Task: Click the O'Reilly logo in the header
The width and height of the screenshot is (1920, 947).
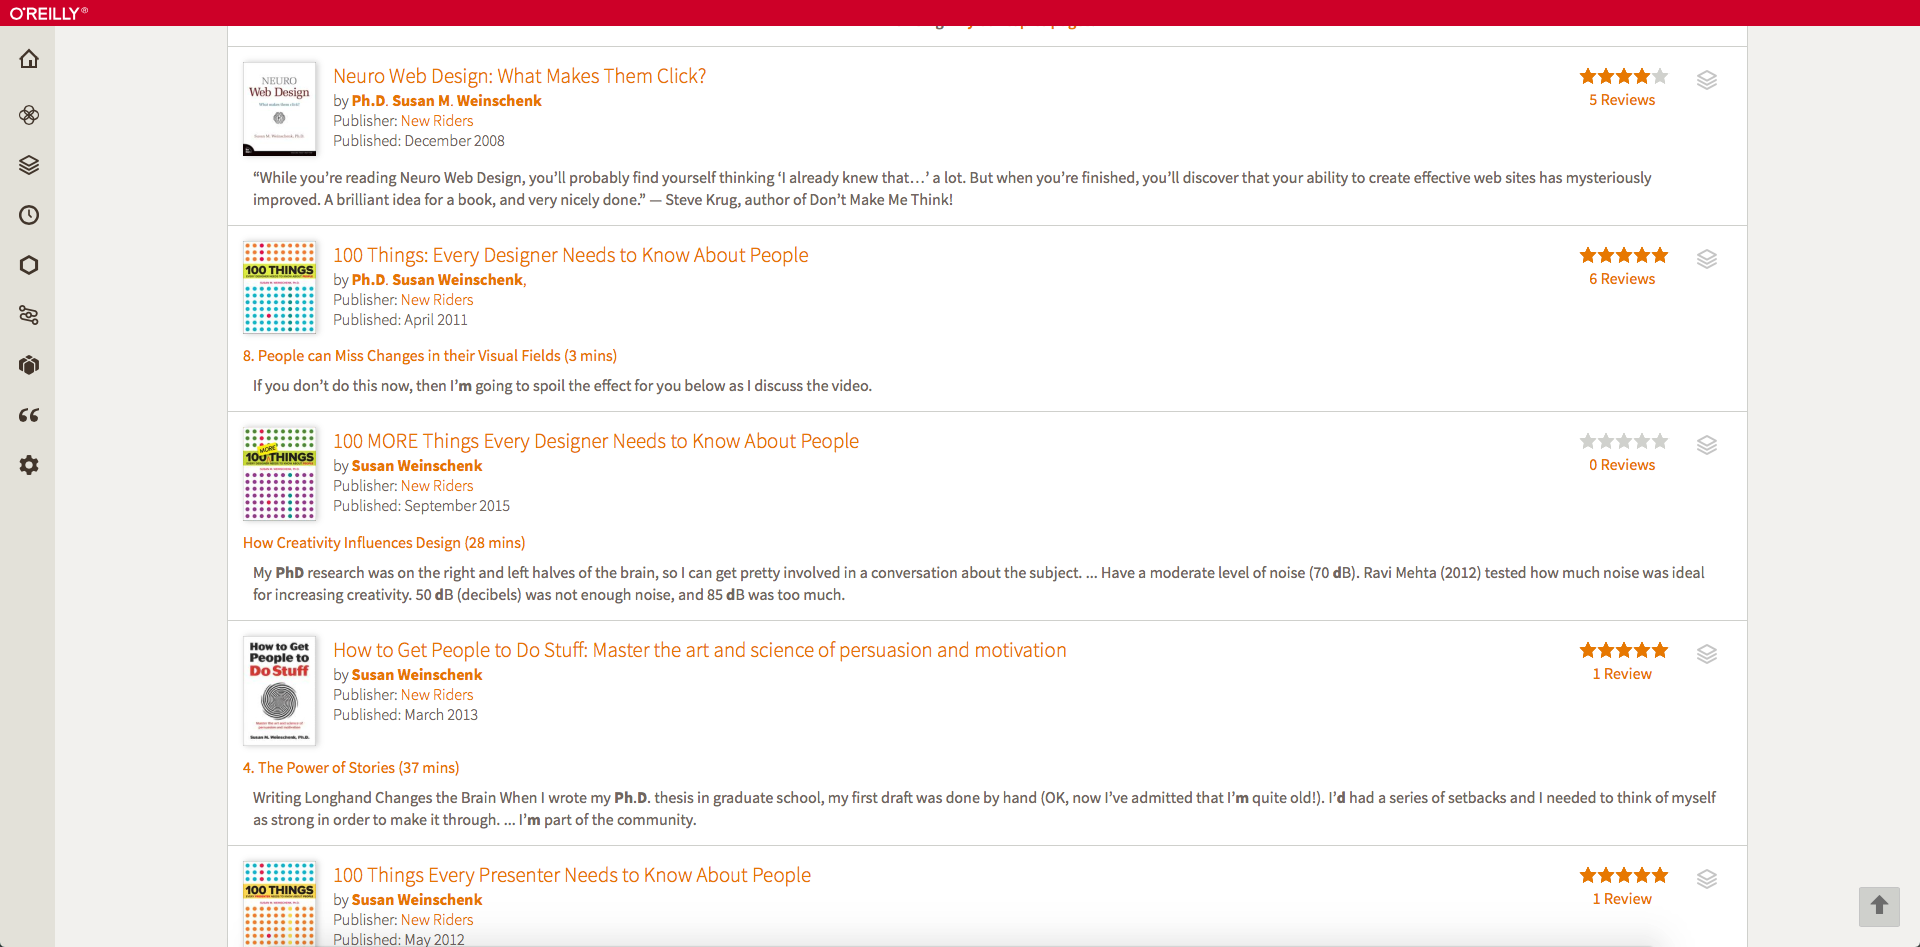Action: pos(48,13)
